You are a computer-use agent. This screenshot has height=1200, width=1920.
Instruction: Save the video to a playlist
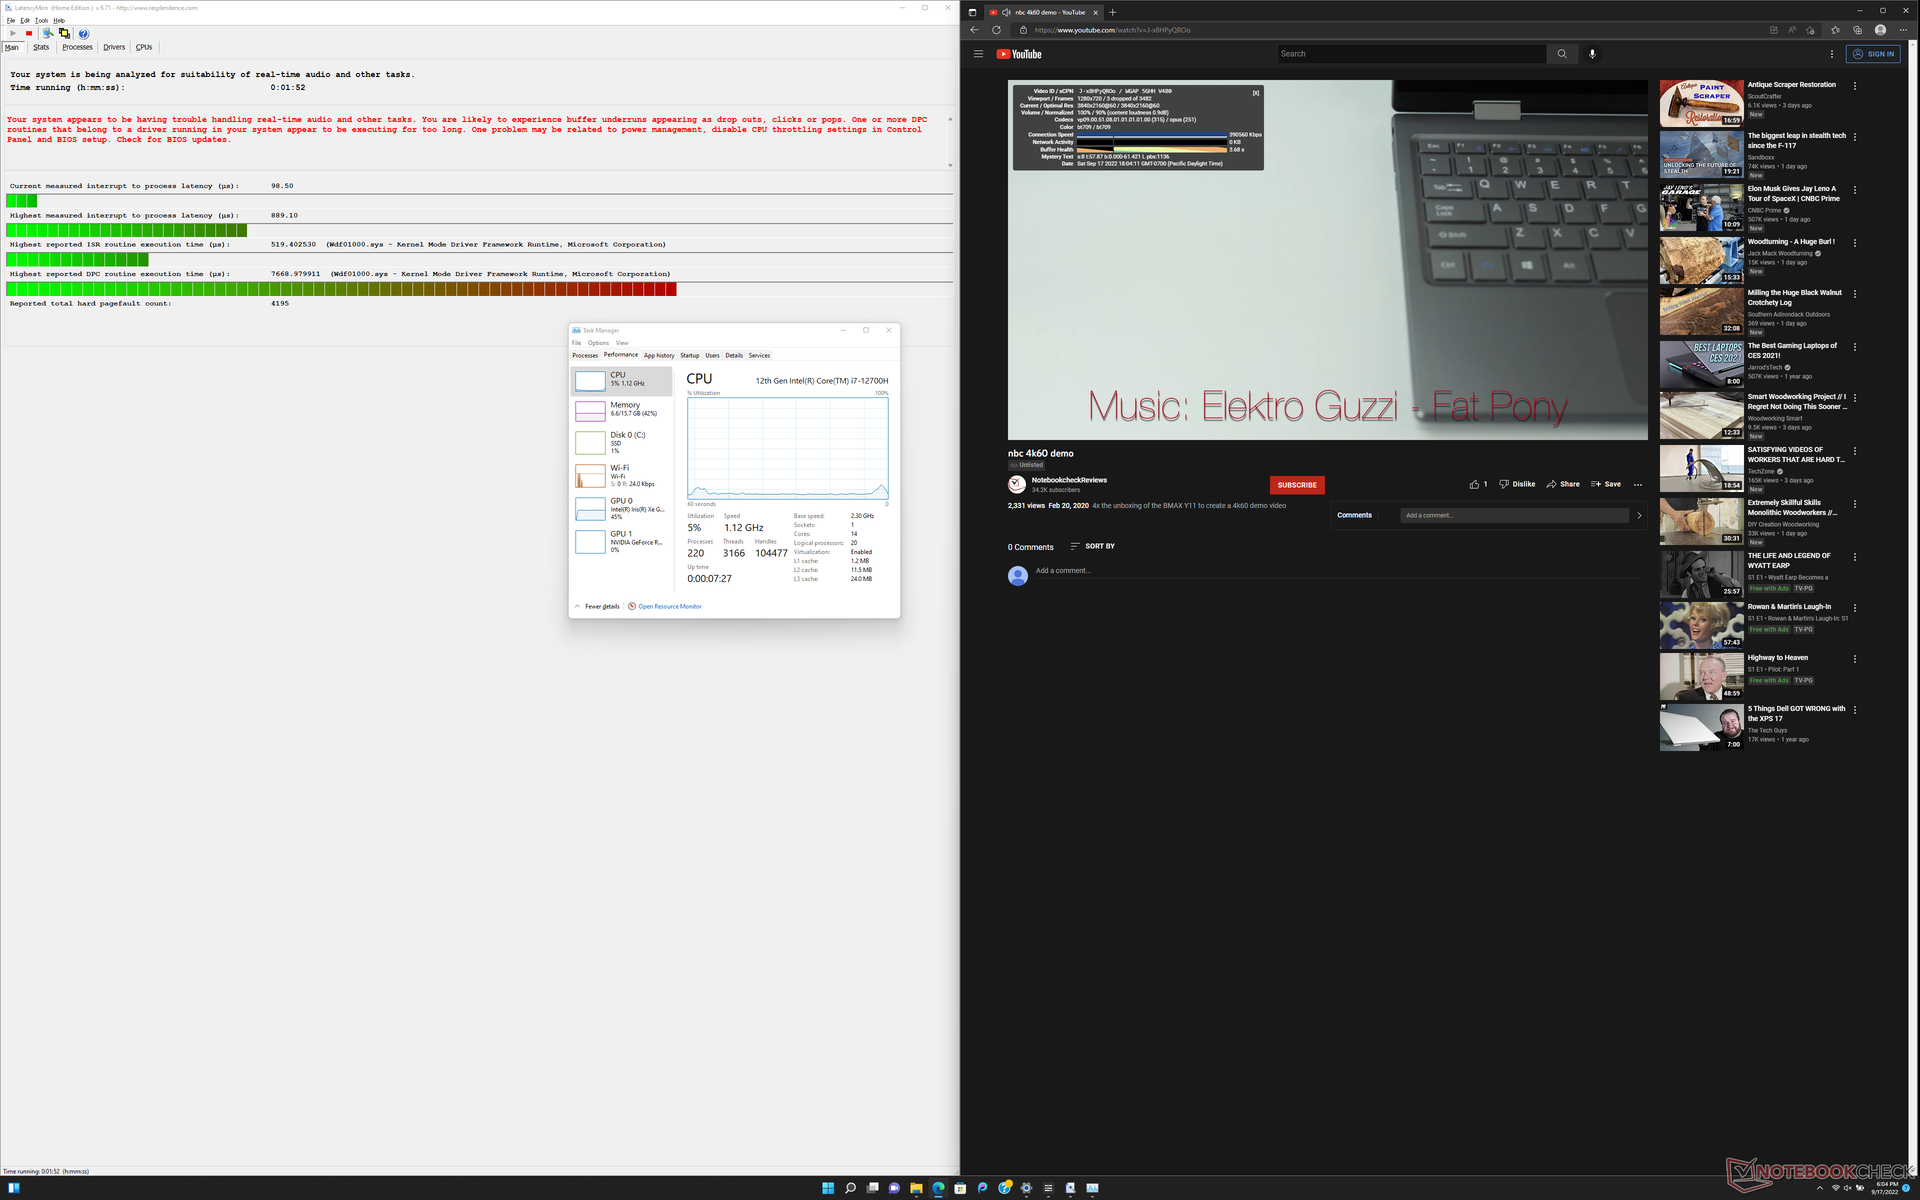pos(1605,484)
